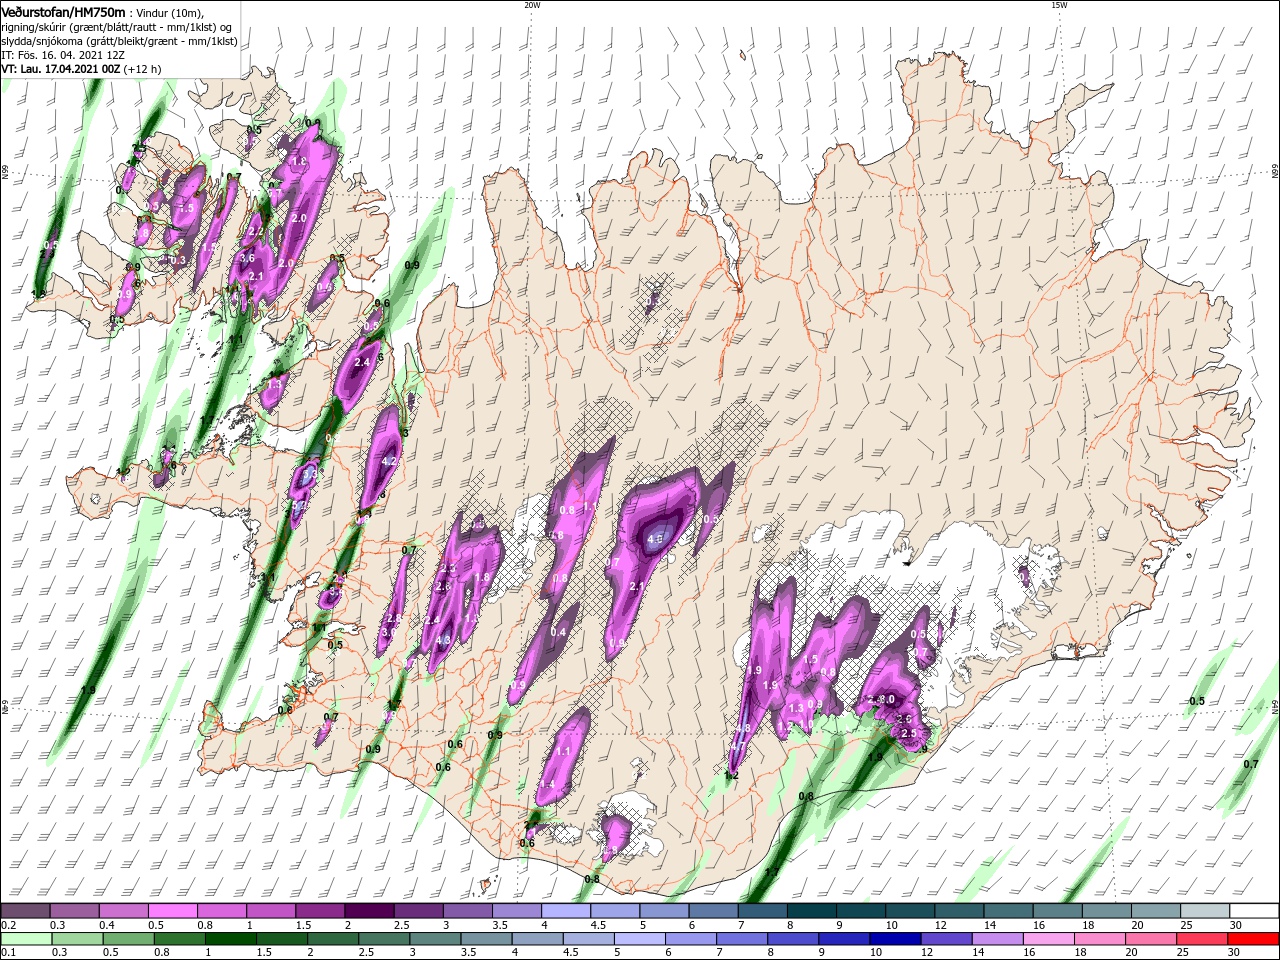Viewport: 1280px width, 960px height.
Task: Click the 1.2 value on the south coast
Action: click(x=731, y=775)
